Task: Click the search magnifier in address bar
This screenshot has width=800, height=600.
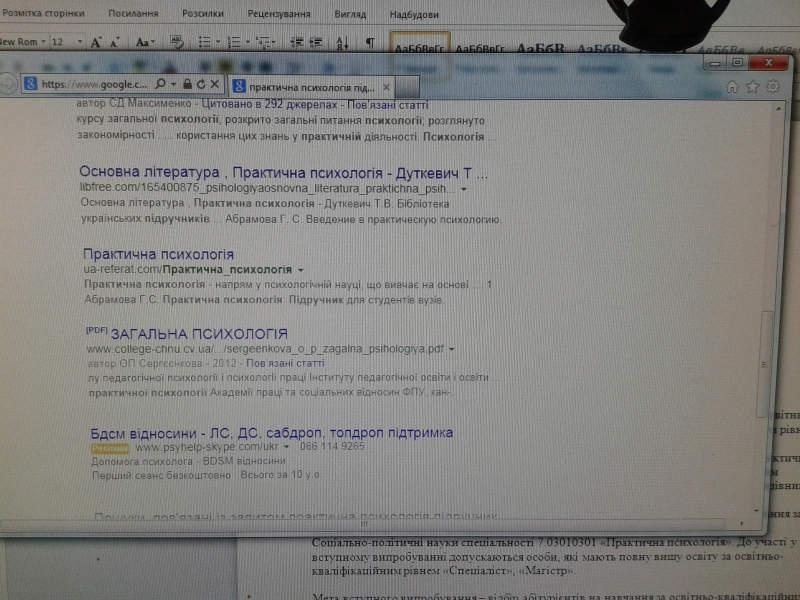Action: (162, 84)
